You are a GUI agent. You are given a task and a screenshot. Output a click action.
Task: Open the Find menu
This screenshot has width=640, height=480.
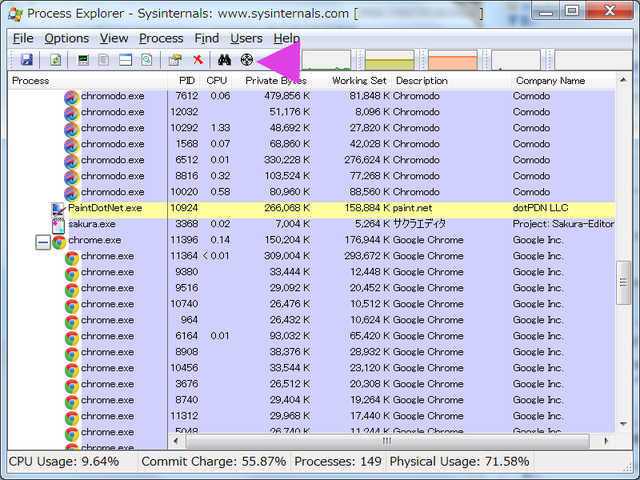(207, 38)
